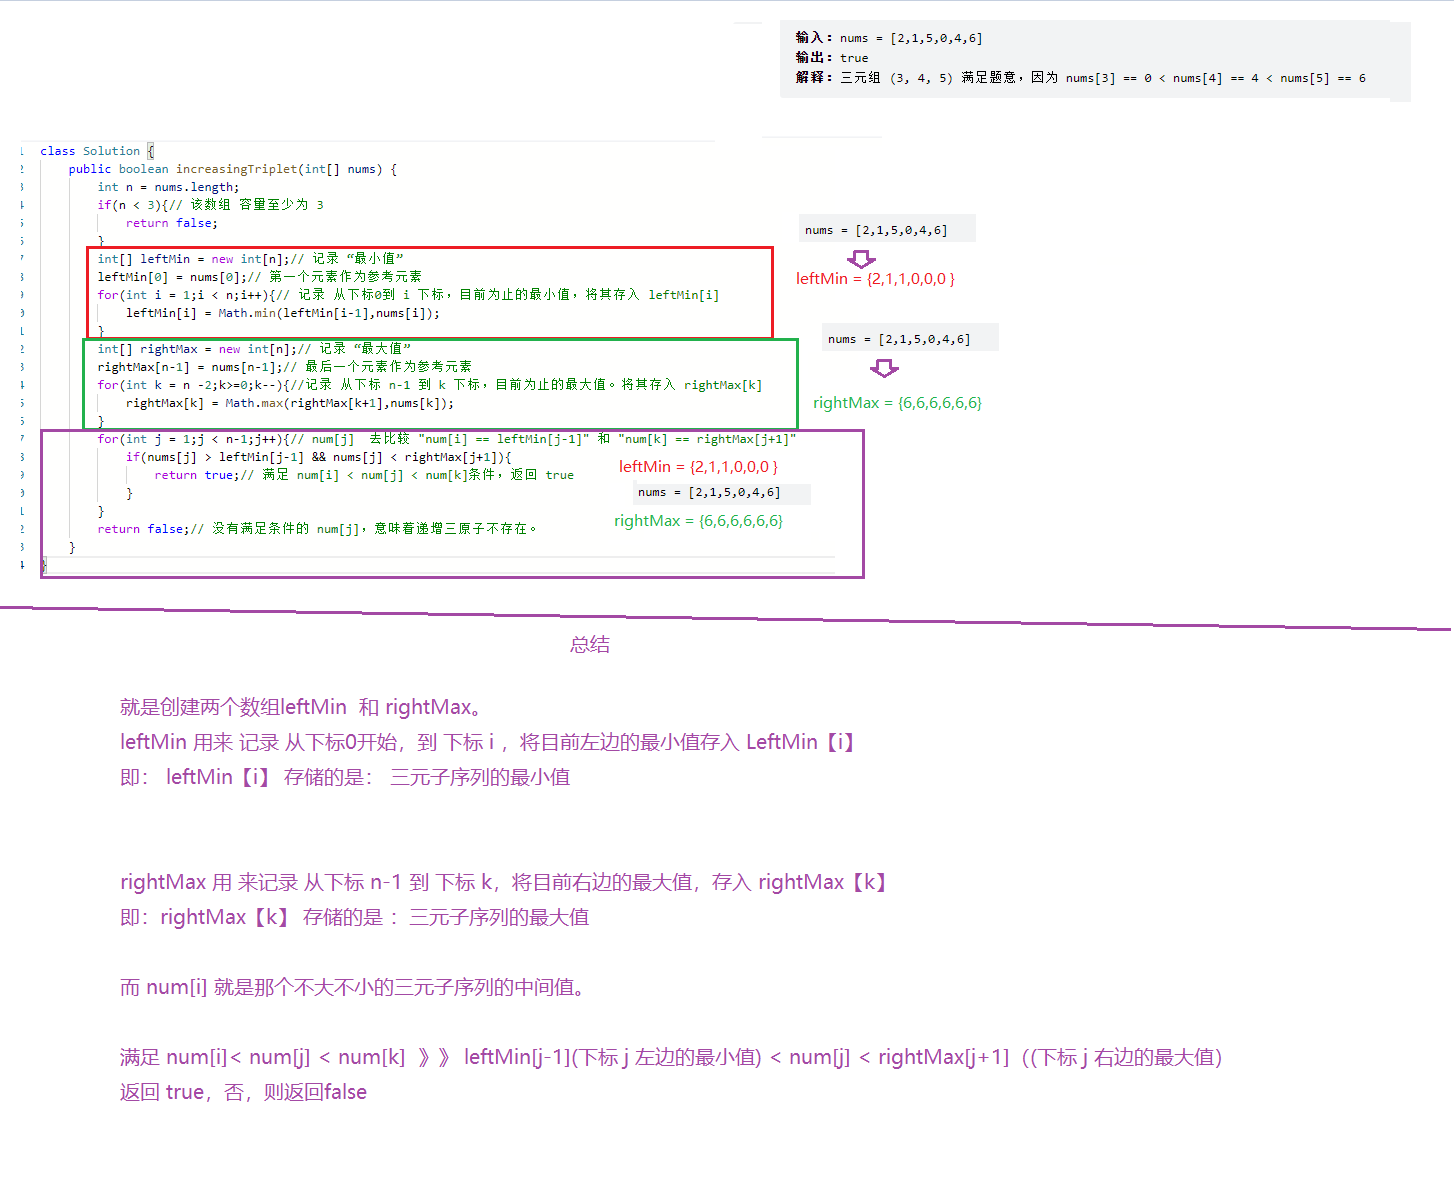Screen dimensions: 1454x1181
Task: Click the 'if(n < 3){' condition line
Action: tap(210, 205)
